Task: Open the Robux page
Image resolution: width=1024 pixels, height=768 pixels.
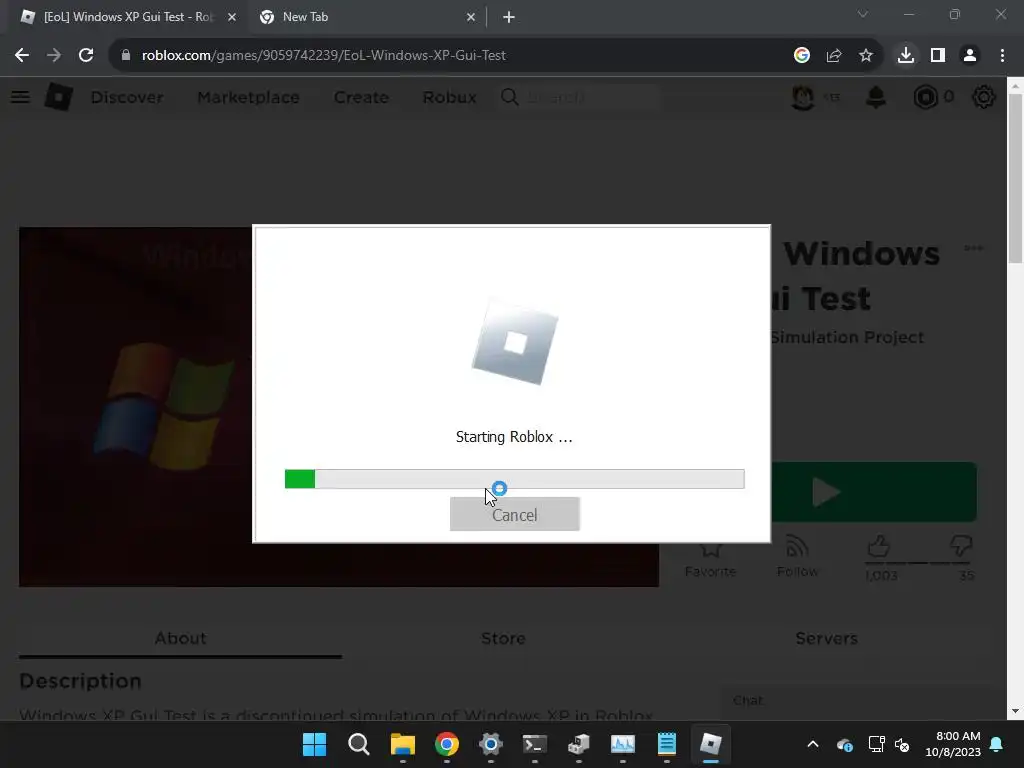Action: [x=449, y=97]
